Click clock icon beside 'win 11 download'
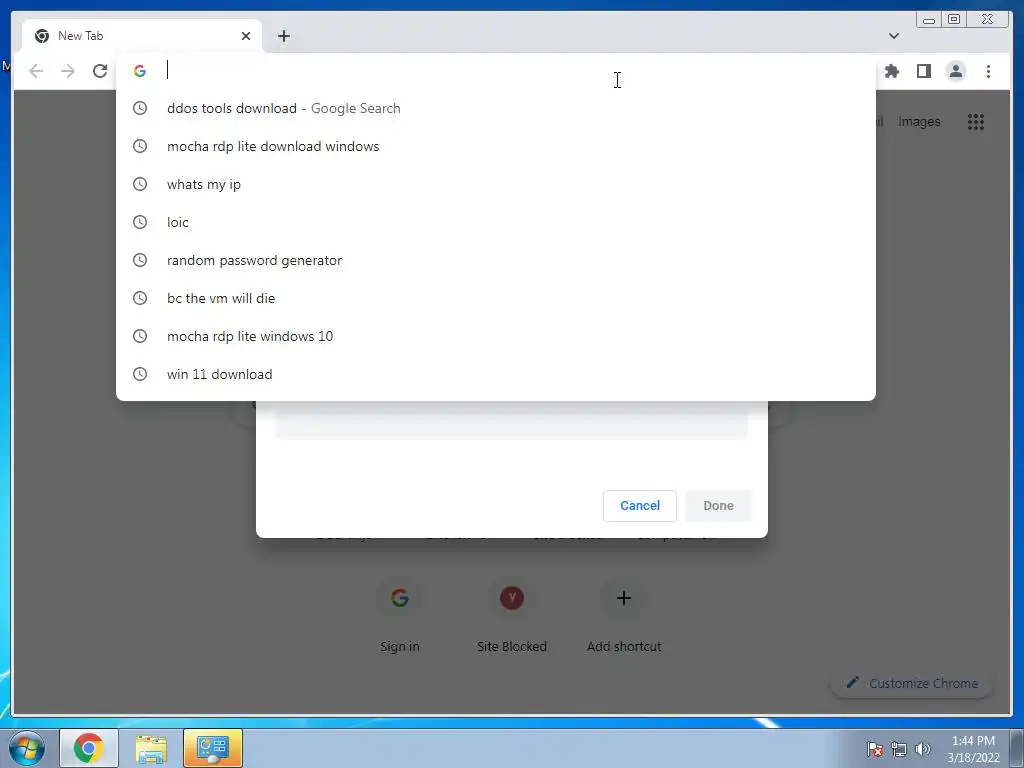This screenshot has width=1024, height=768. pos(140,374)
